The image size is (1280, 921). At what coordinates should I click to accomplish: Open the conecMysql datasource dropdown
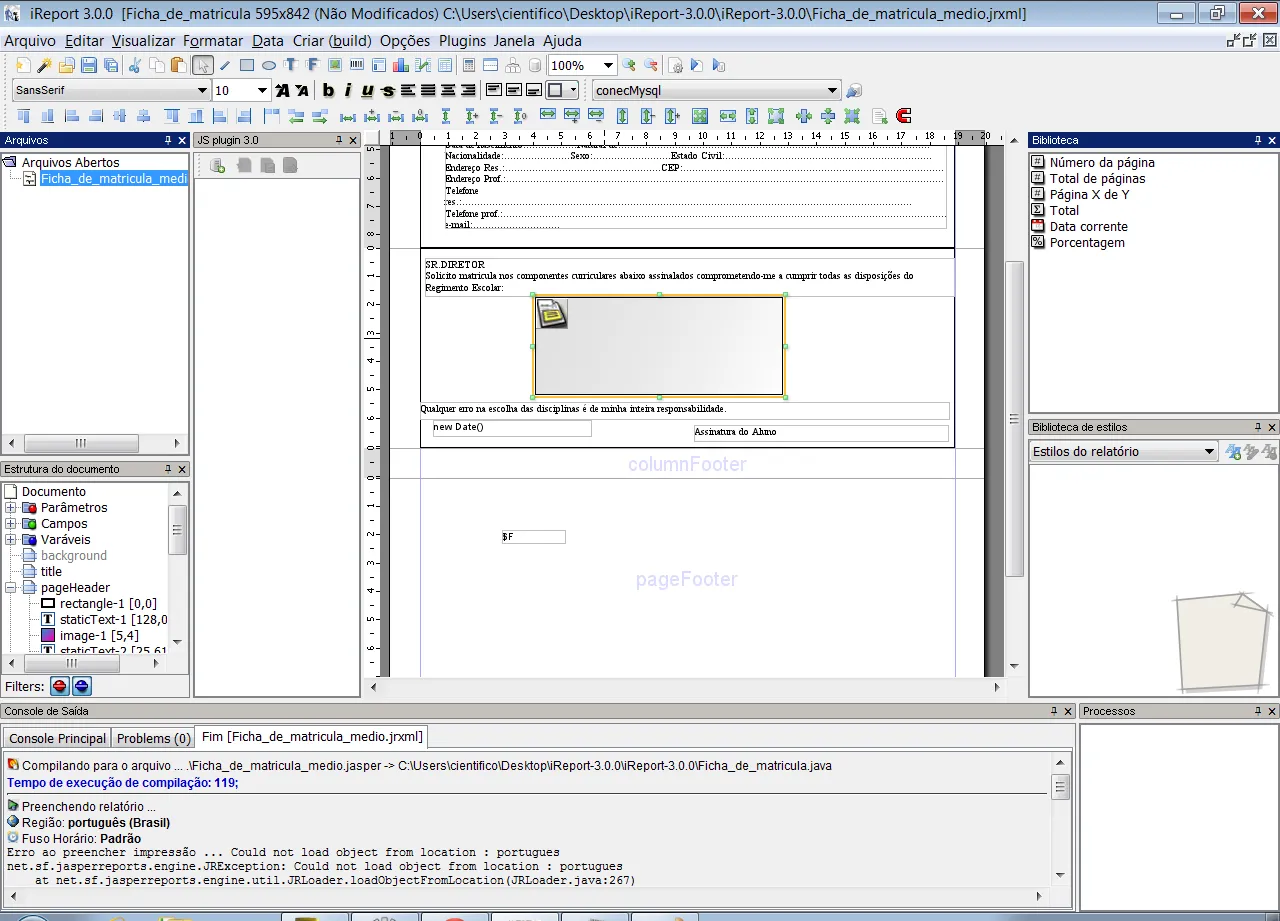click(831, 91)
